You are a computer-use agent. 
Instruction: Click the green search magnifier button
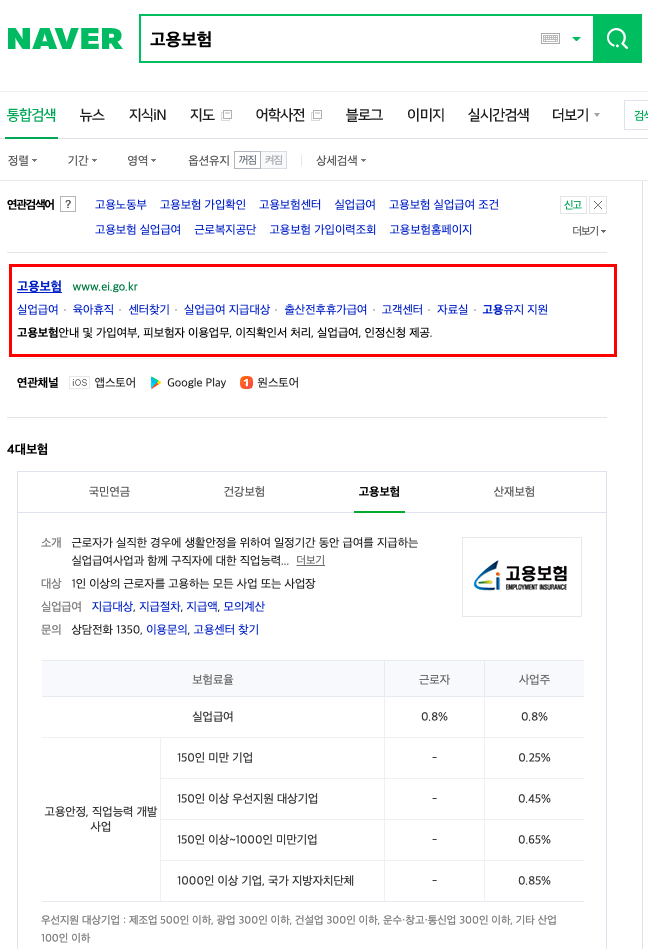(617, 39)
